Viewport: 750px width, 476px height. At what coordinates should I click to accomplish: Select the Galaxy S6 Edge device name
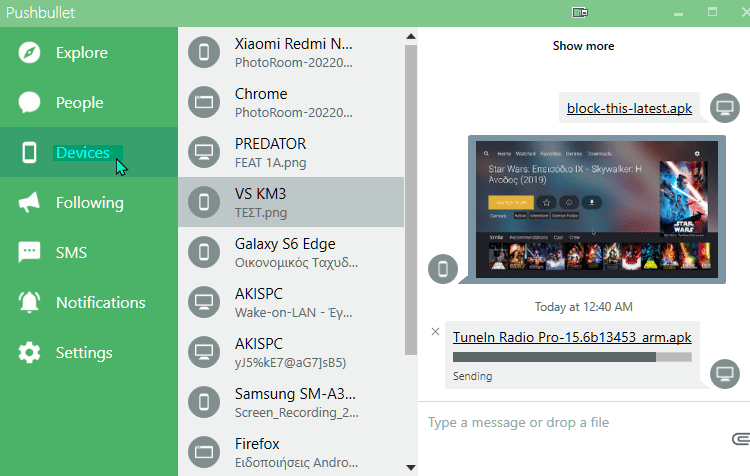point(285,244)
